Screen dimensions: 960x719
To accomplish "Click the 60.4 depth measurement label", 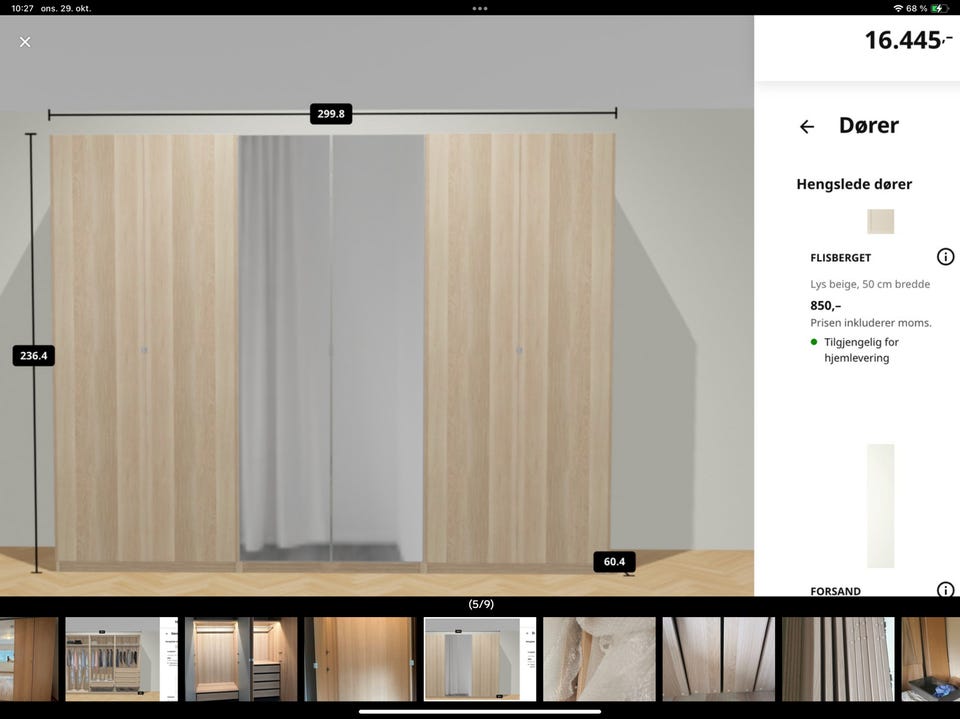I will 614,562.
